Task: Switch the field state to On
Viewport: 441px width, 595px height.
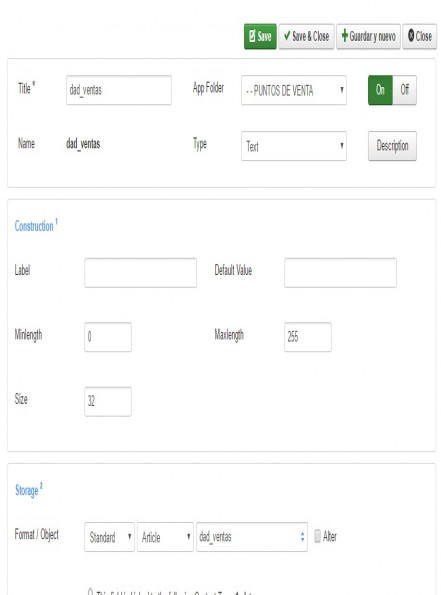Action: click(380, 90)
